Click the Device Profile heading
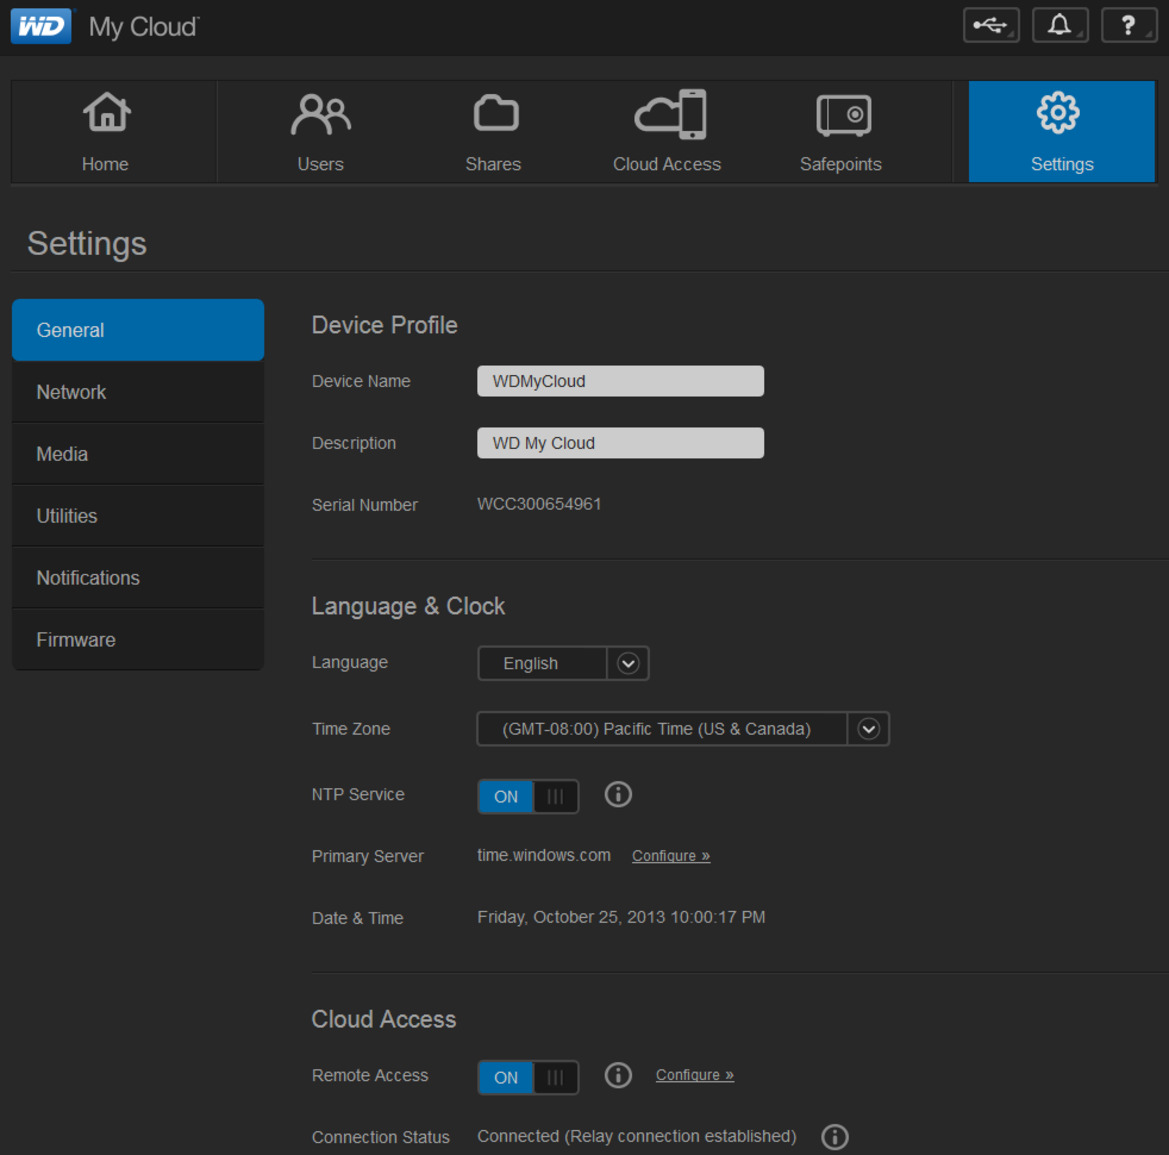 pos(385,325)
